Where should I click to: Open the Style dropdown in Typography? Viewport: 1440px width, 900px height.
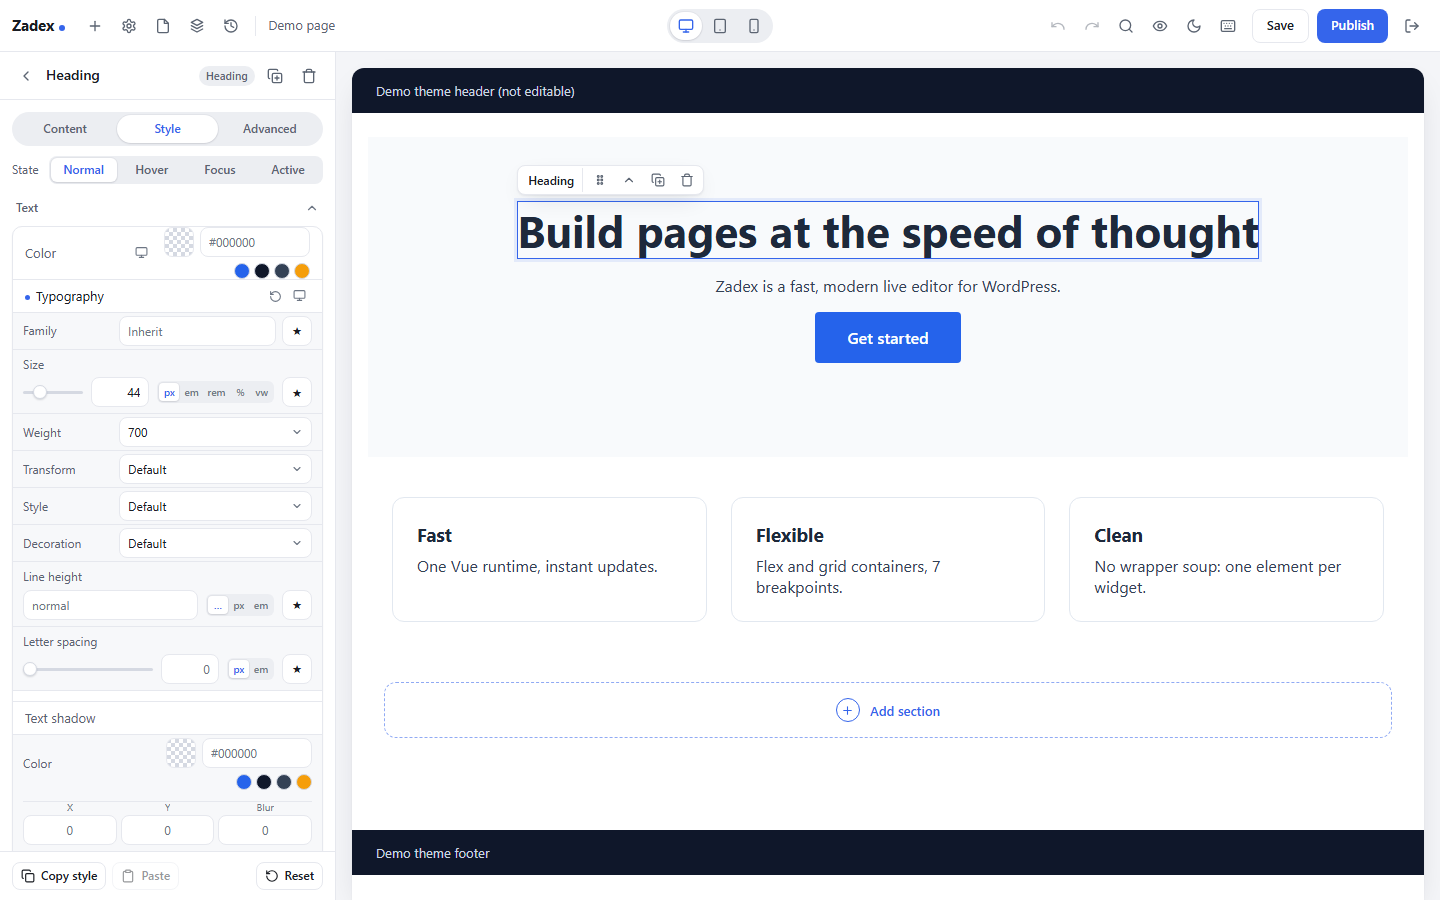(215, 506)
